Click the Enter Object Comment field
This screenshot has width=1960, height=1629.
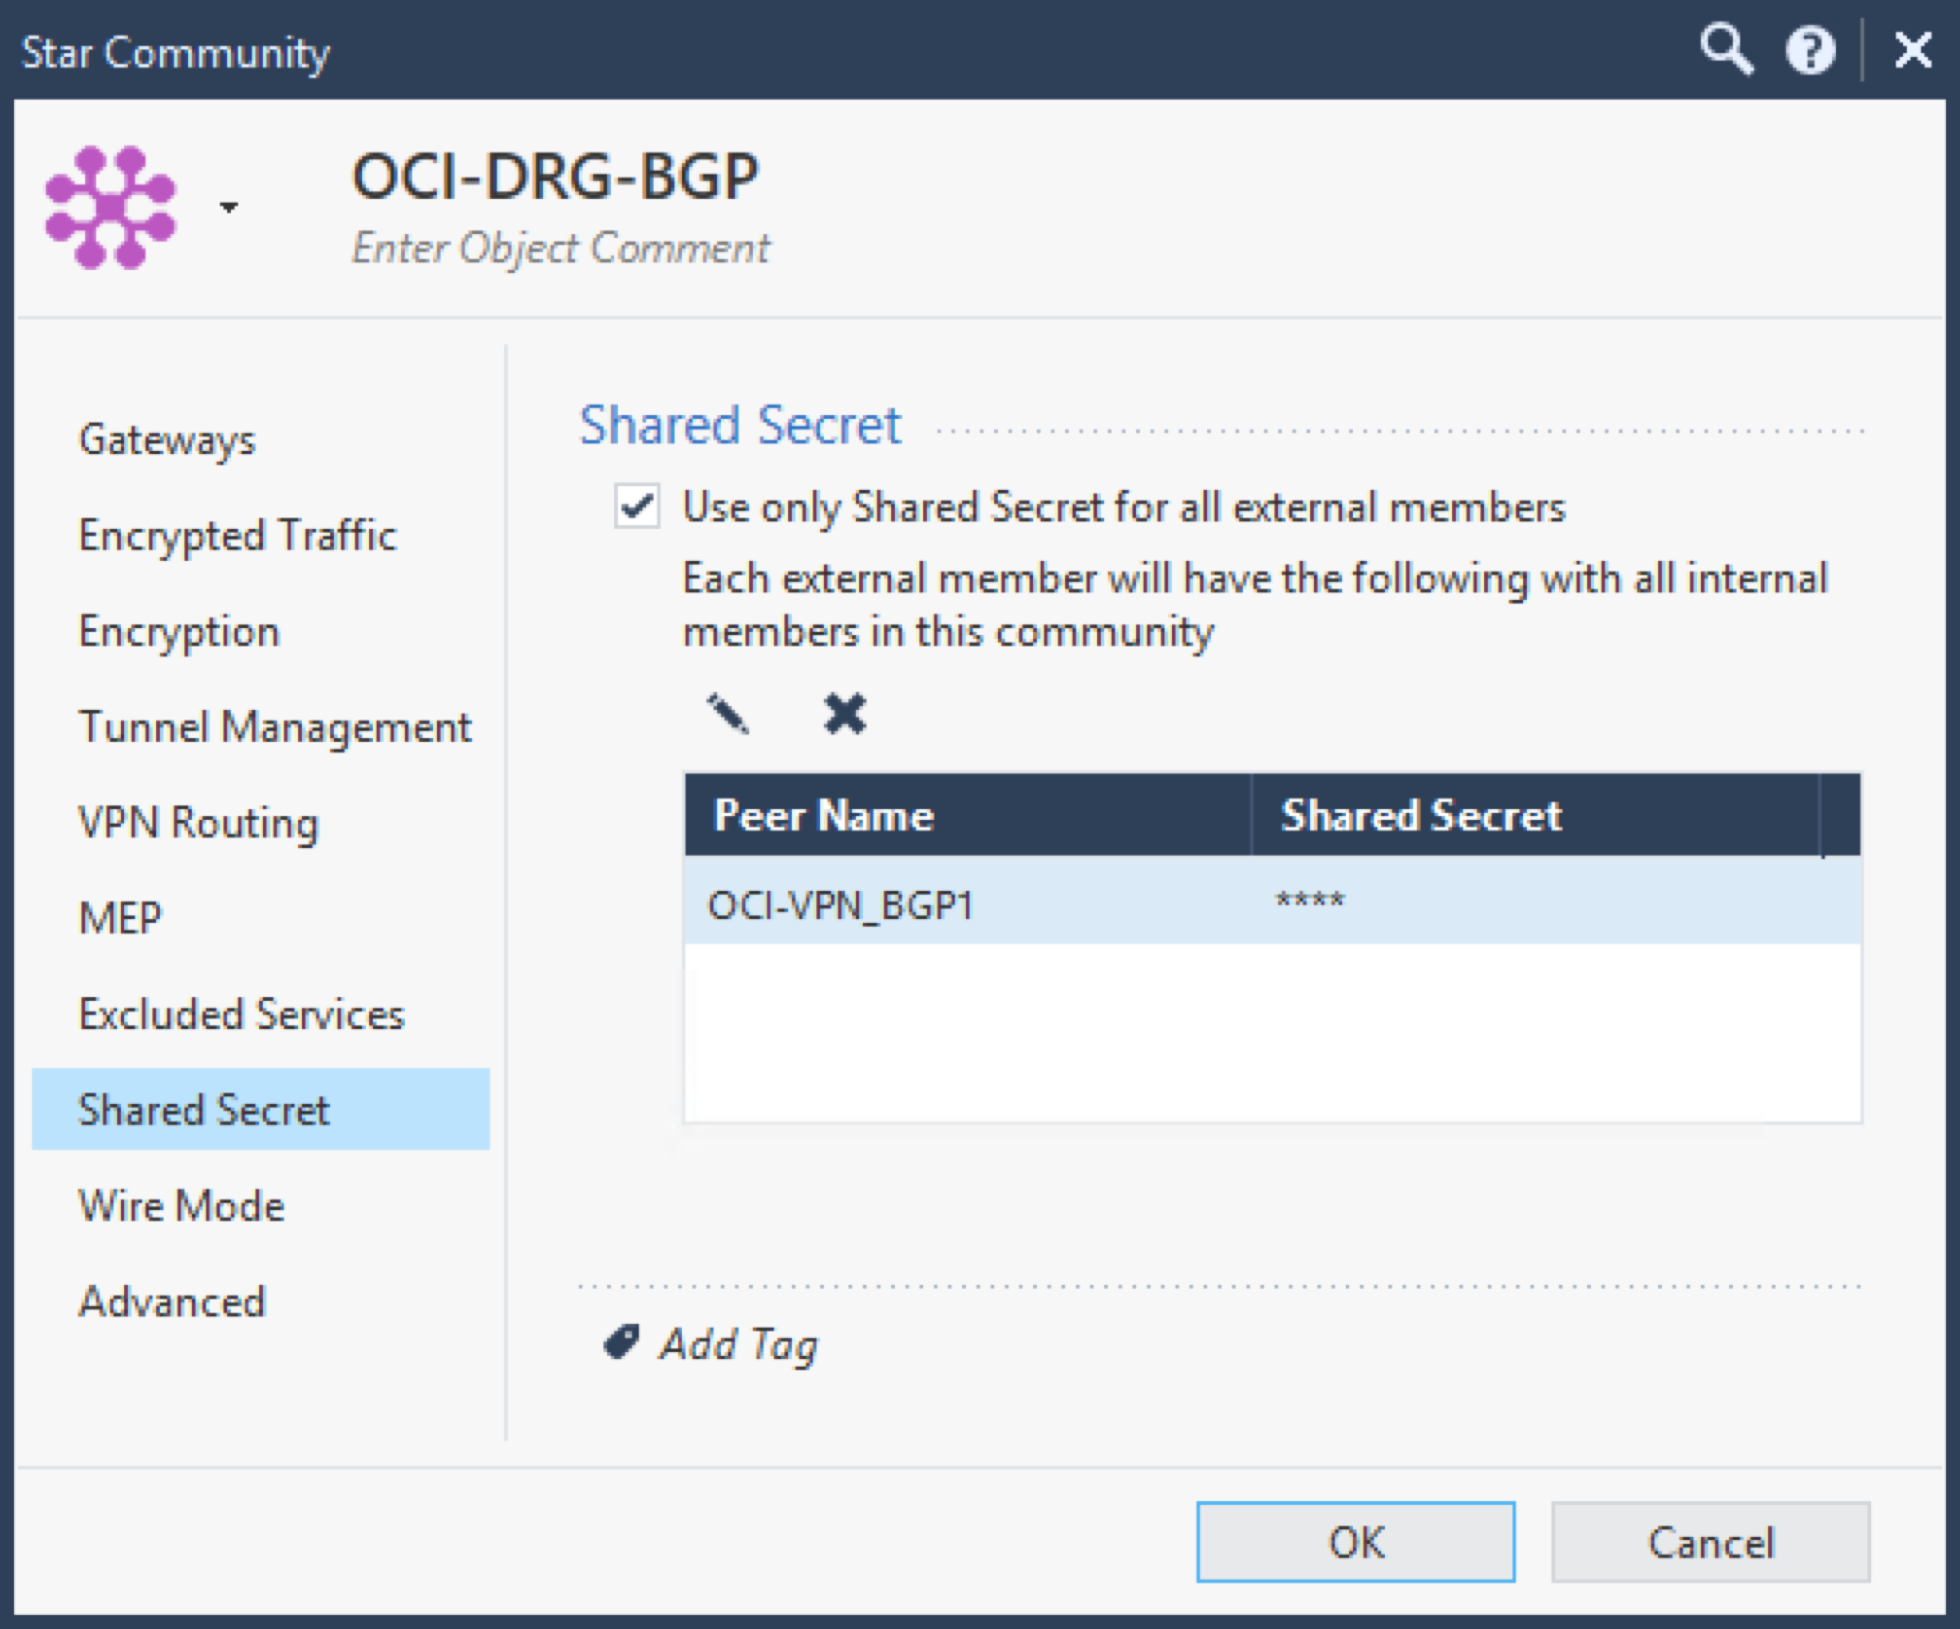pyautogui.click(x=560, y=248)
